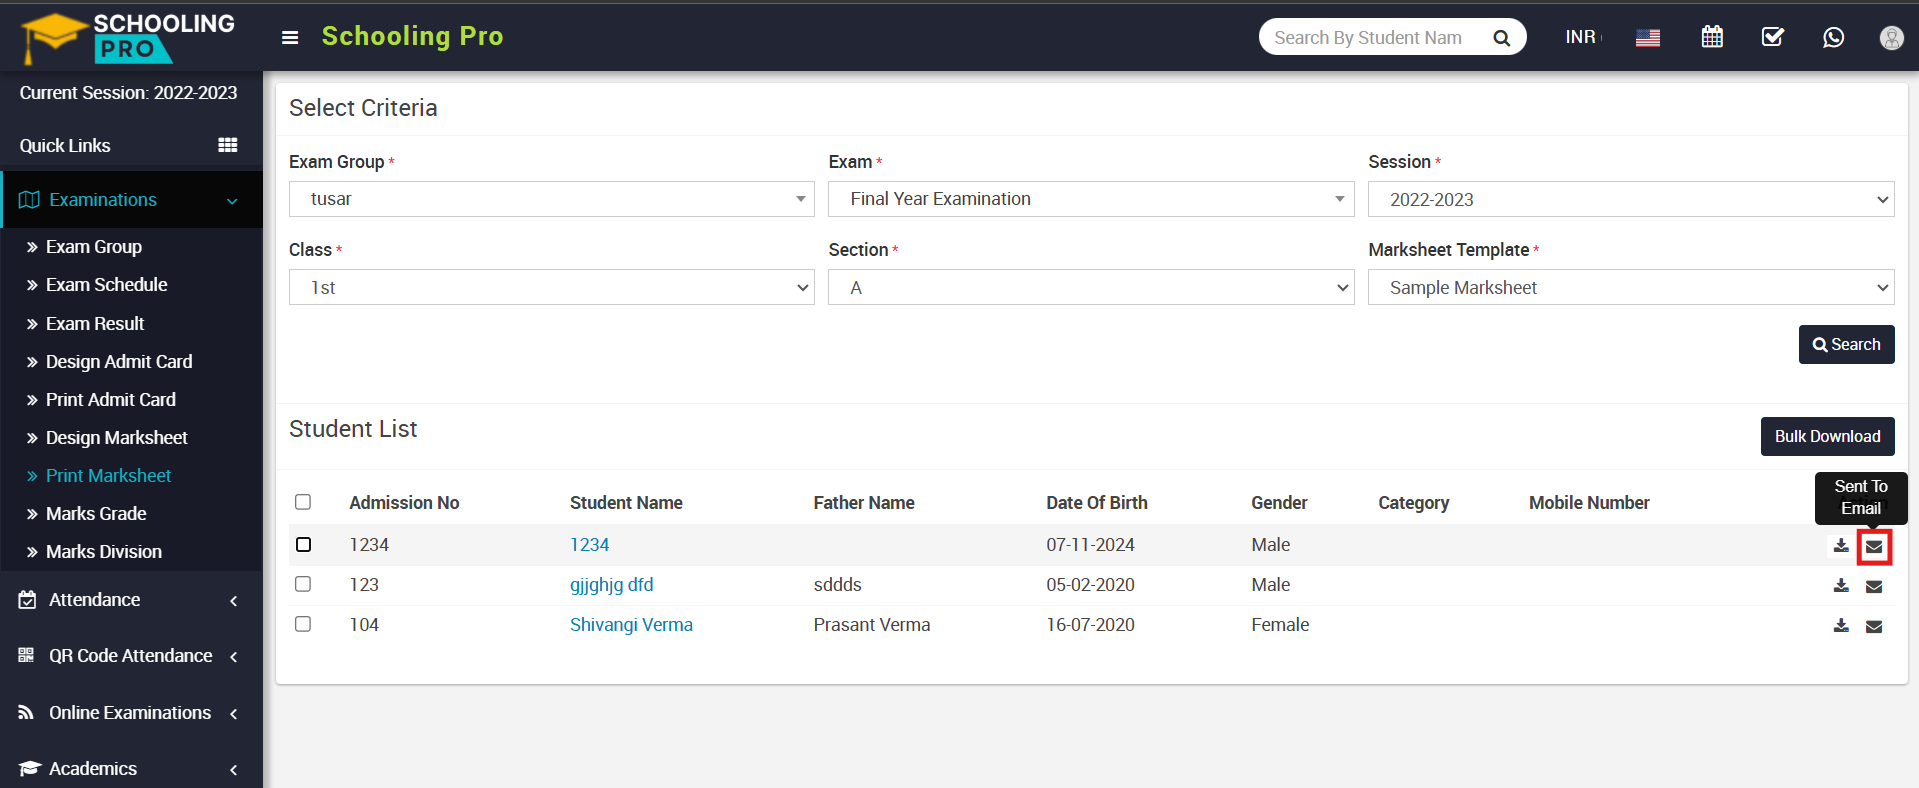The width and height of the screenshot is (1919, 788).
Task: Click the Quick Links grid icon
Action: pyautogui.click(x=228, y=145)
